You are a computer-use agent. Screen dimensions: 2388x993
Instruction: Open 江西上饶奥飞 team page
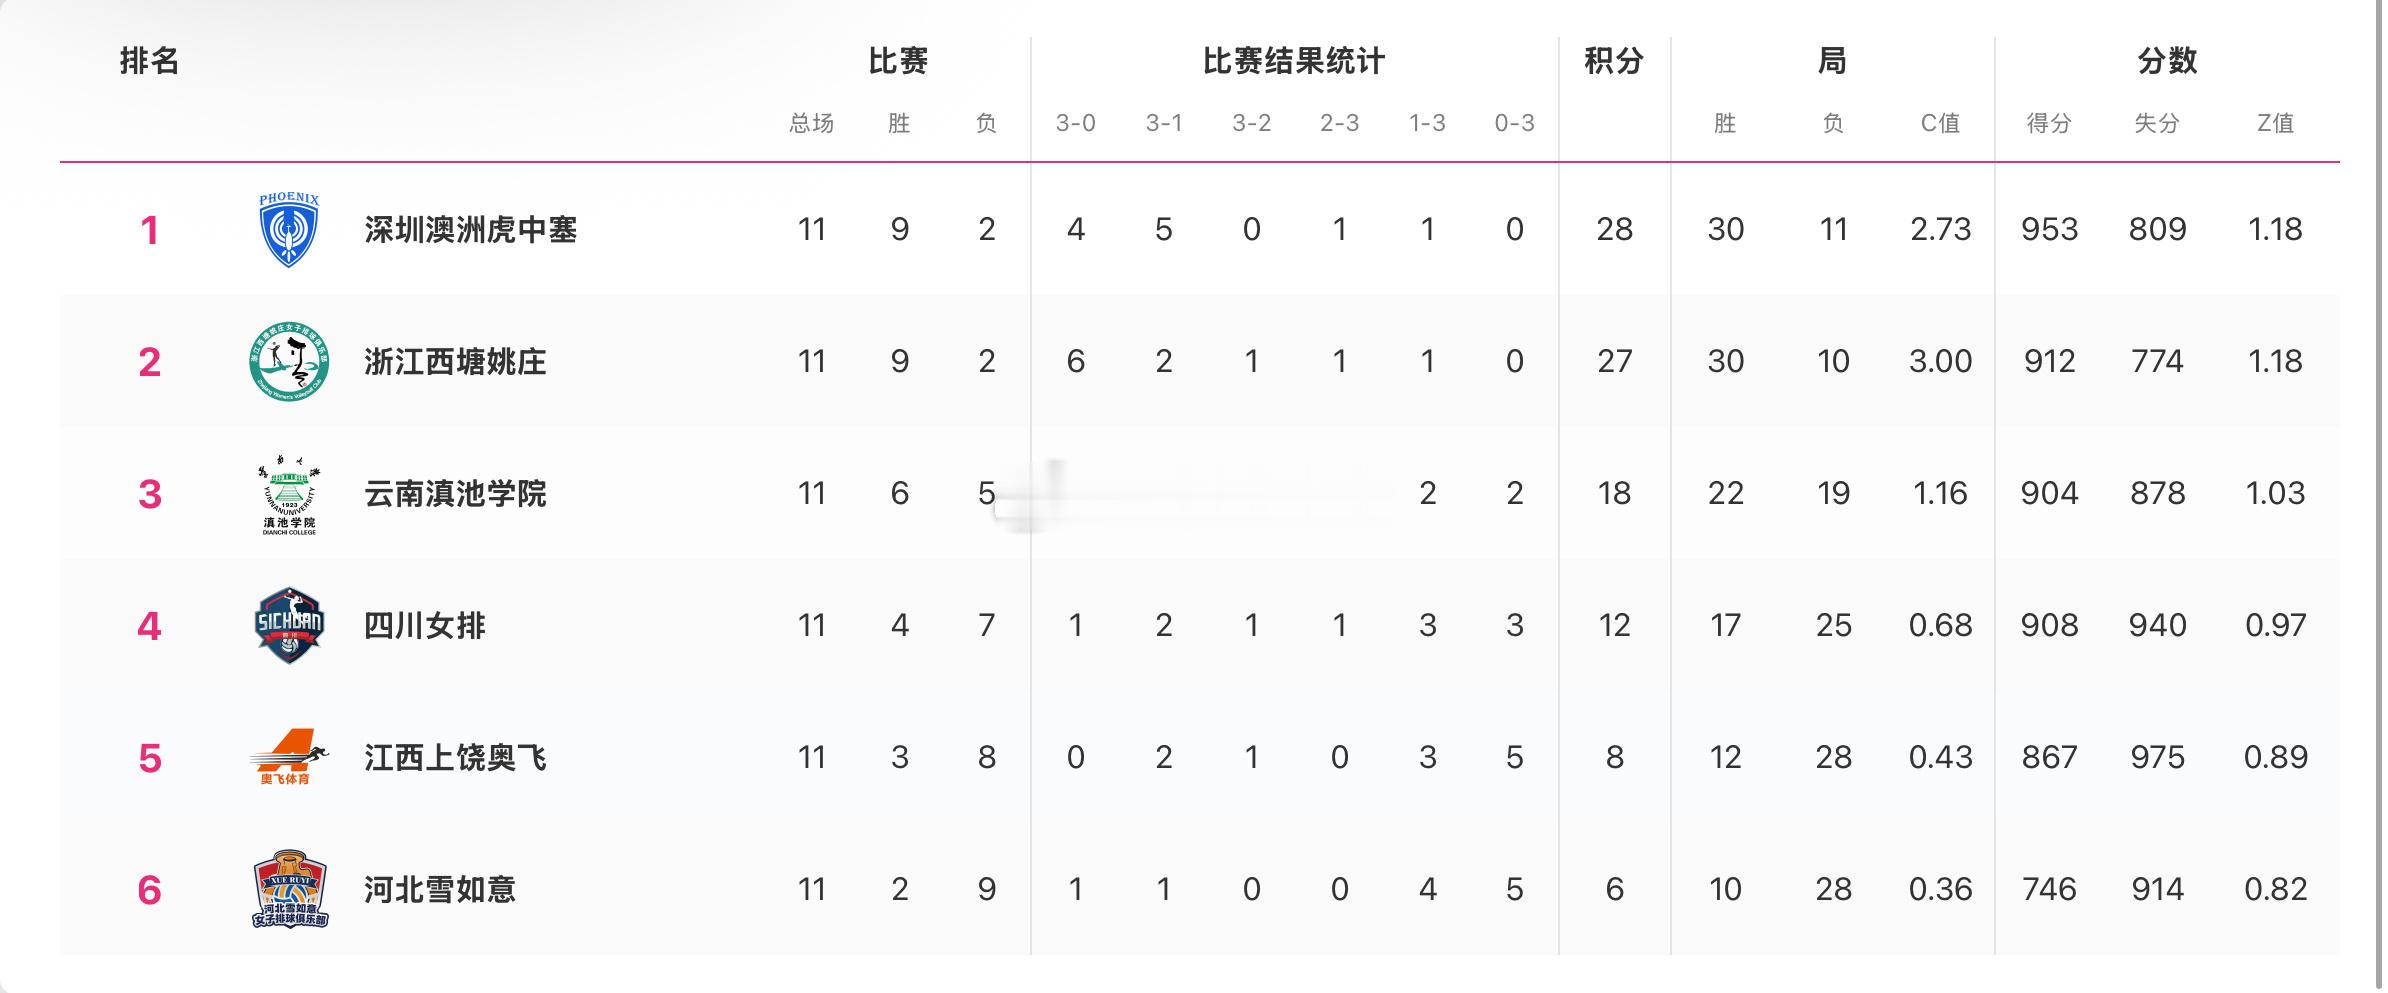(x=455, y=758)
